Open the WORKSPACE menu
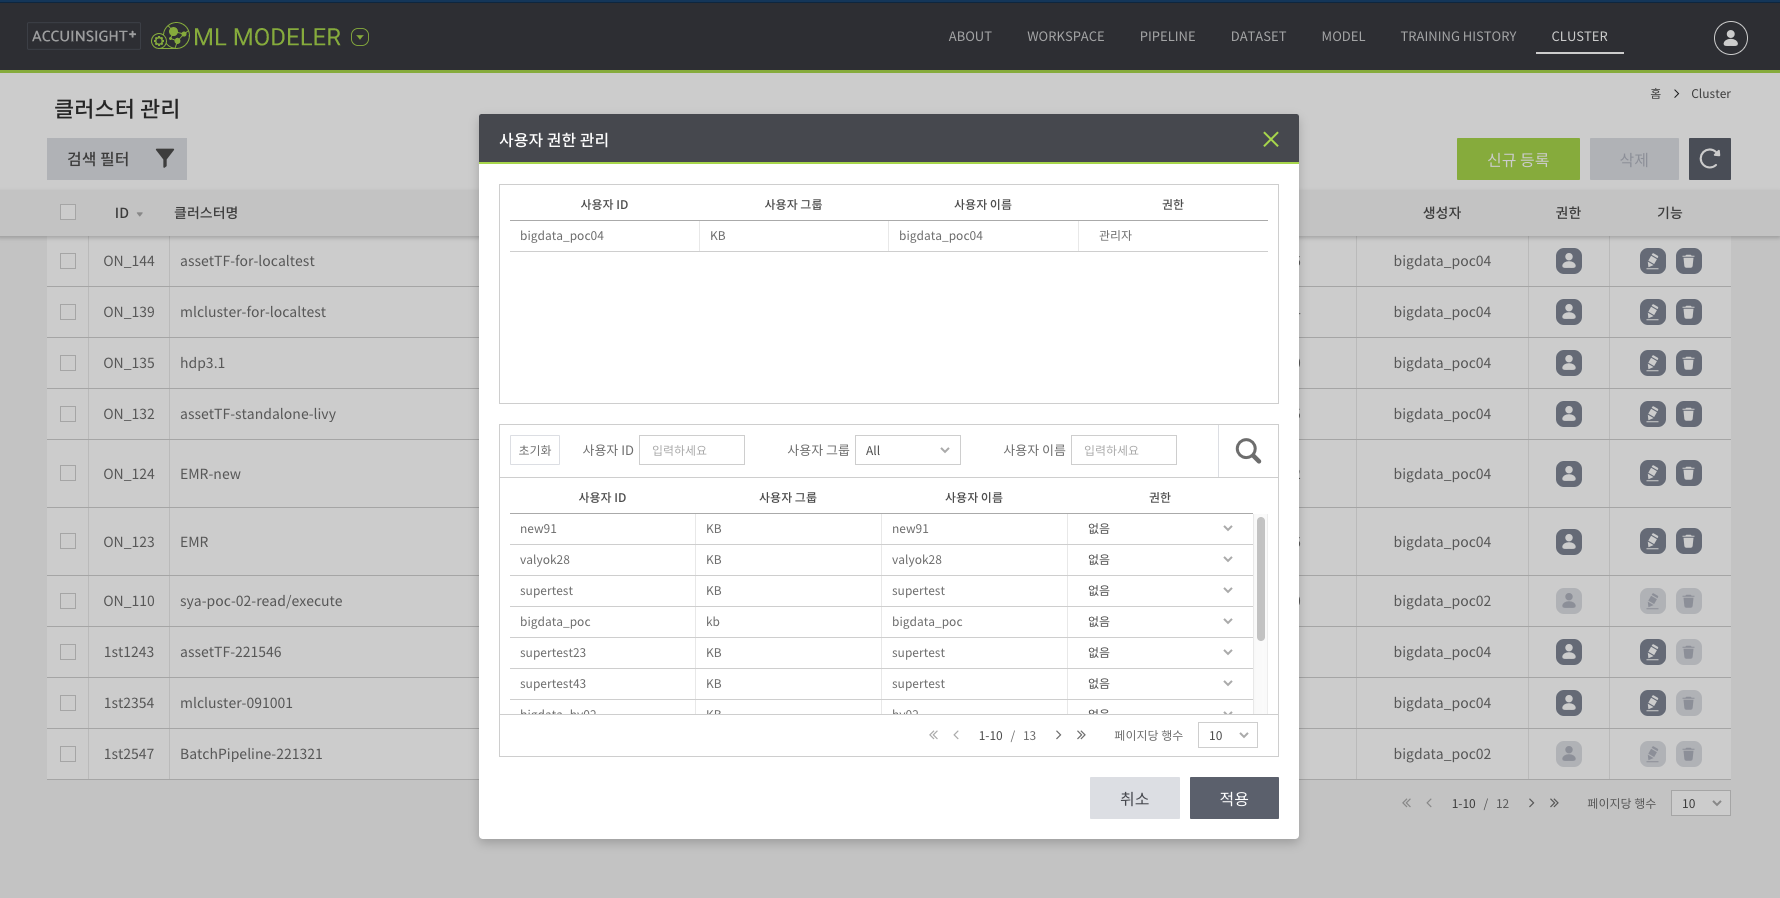 pos(1066,36)
